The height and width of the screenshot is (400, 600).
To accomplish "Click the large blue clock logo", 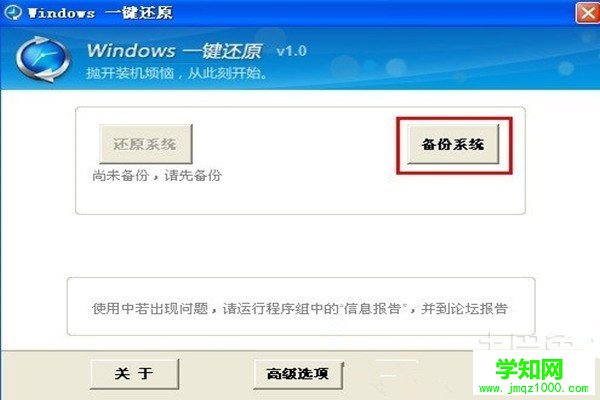I will pos(43,59).
